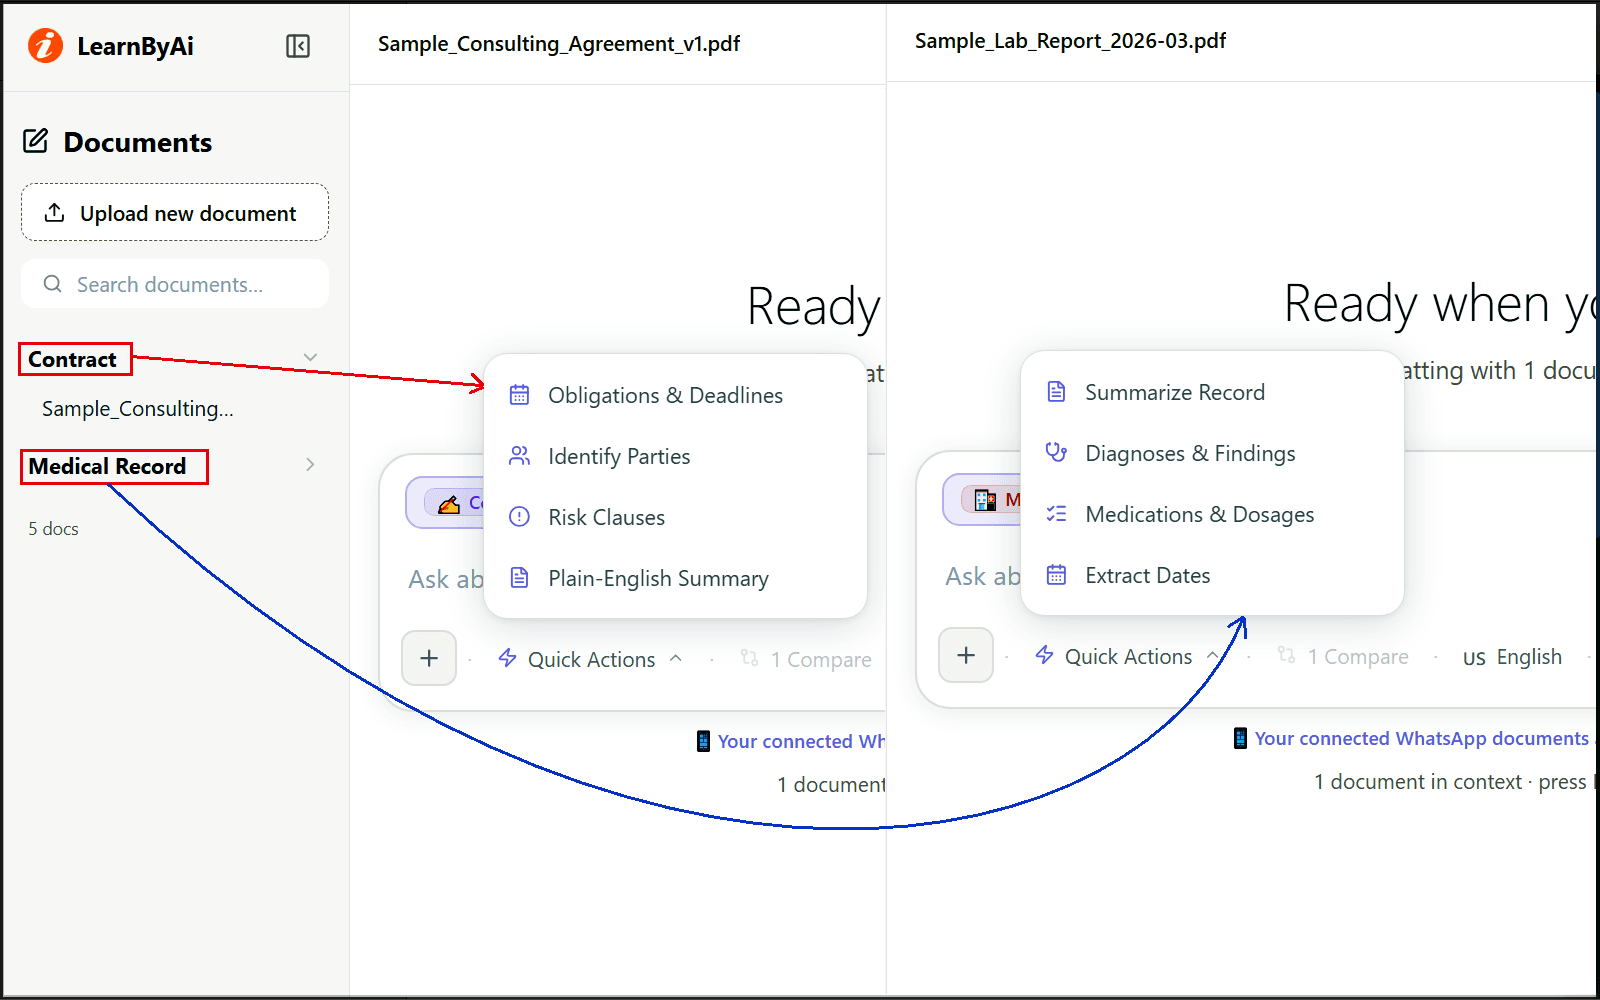Click 1 Compare in left panel
The width and height of the screenshot is (1600, 1000).
[806, 659]
